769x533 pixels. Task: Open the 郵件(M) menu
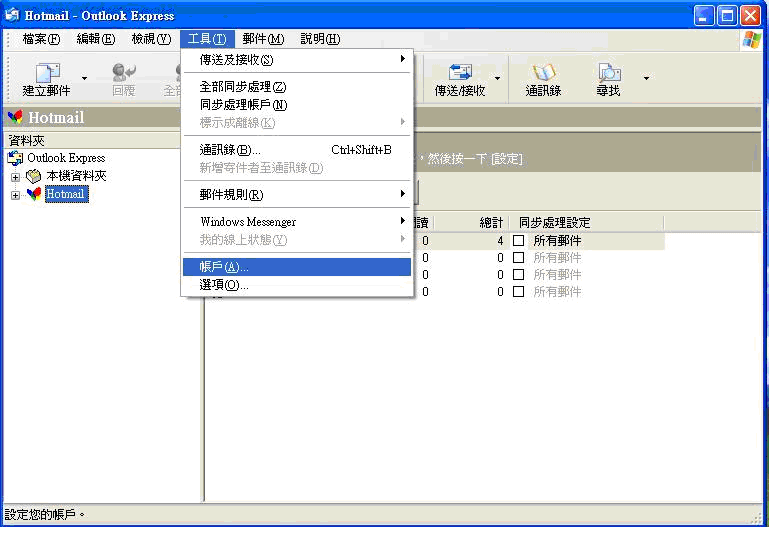click(x=263, y=39)
